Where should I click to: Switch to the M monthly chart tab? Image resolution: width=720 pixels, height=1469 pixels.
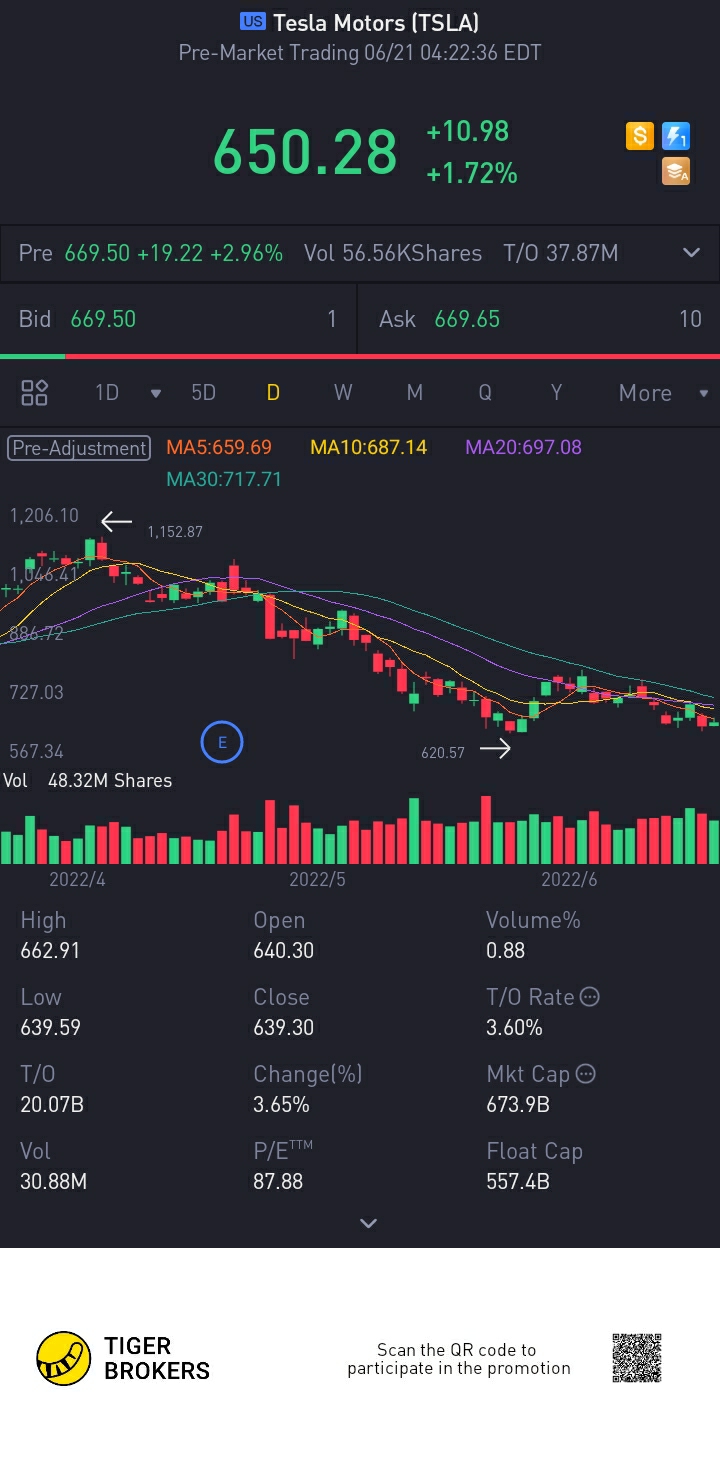point(415,393)
